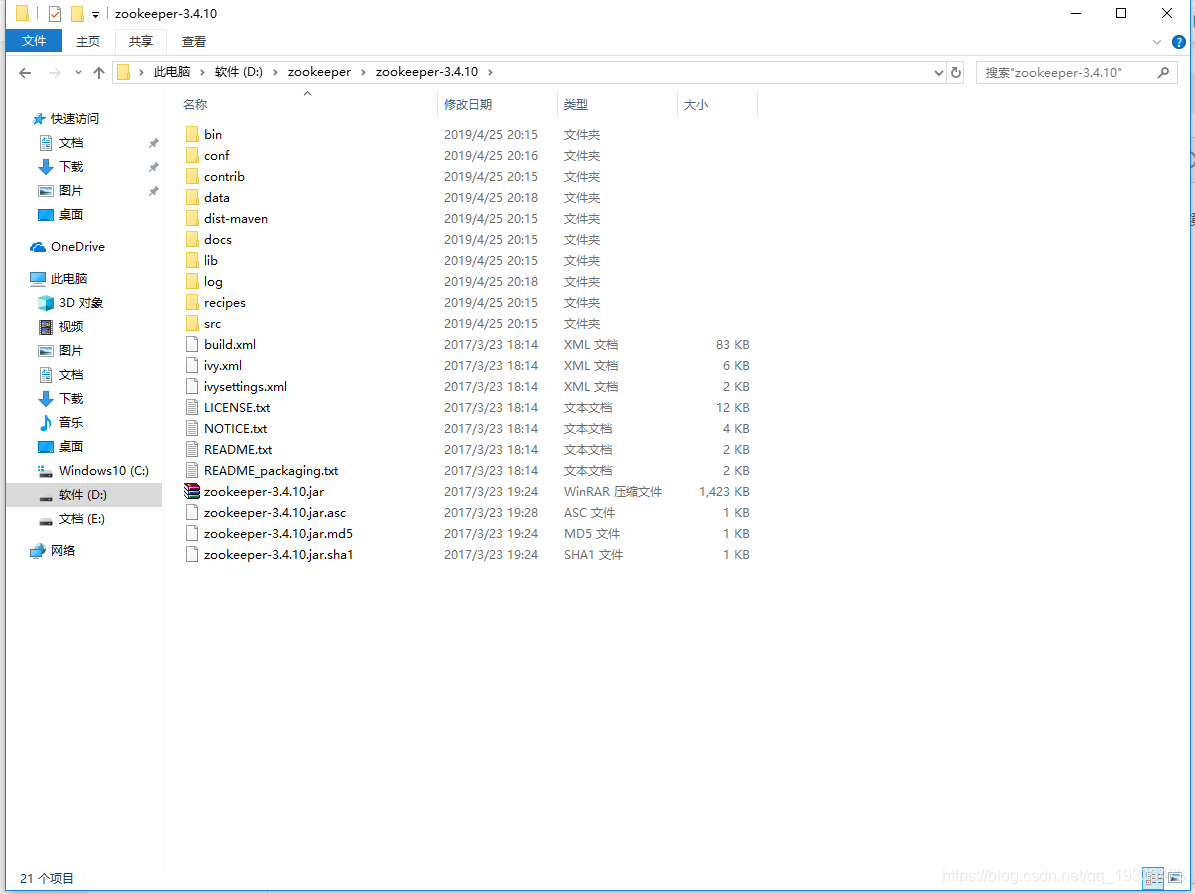This screenshot has width=1195, height=894.
Task: Switch to the 共享 ribbon tab
Action: point(141,41)
